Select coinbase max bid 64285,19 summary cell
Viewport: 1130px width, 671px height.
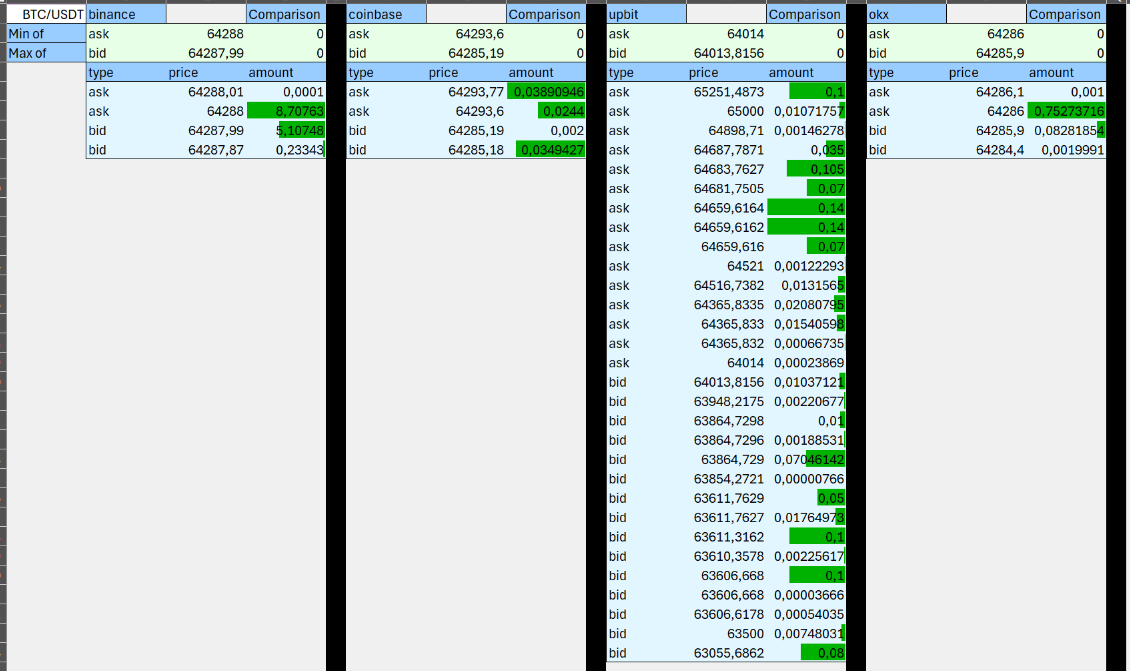coord(466,53)
